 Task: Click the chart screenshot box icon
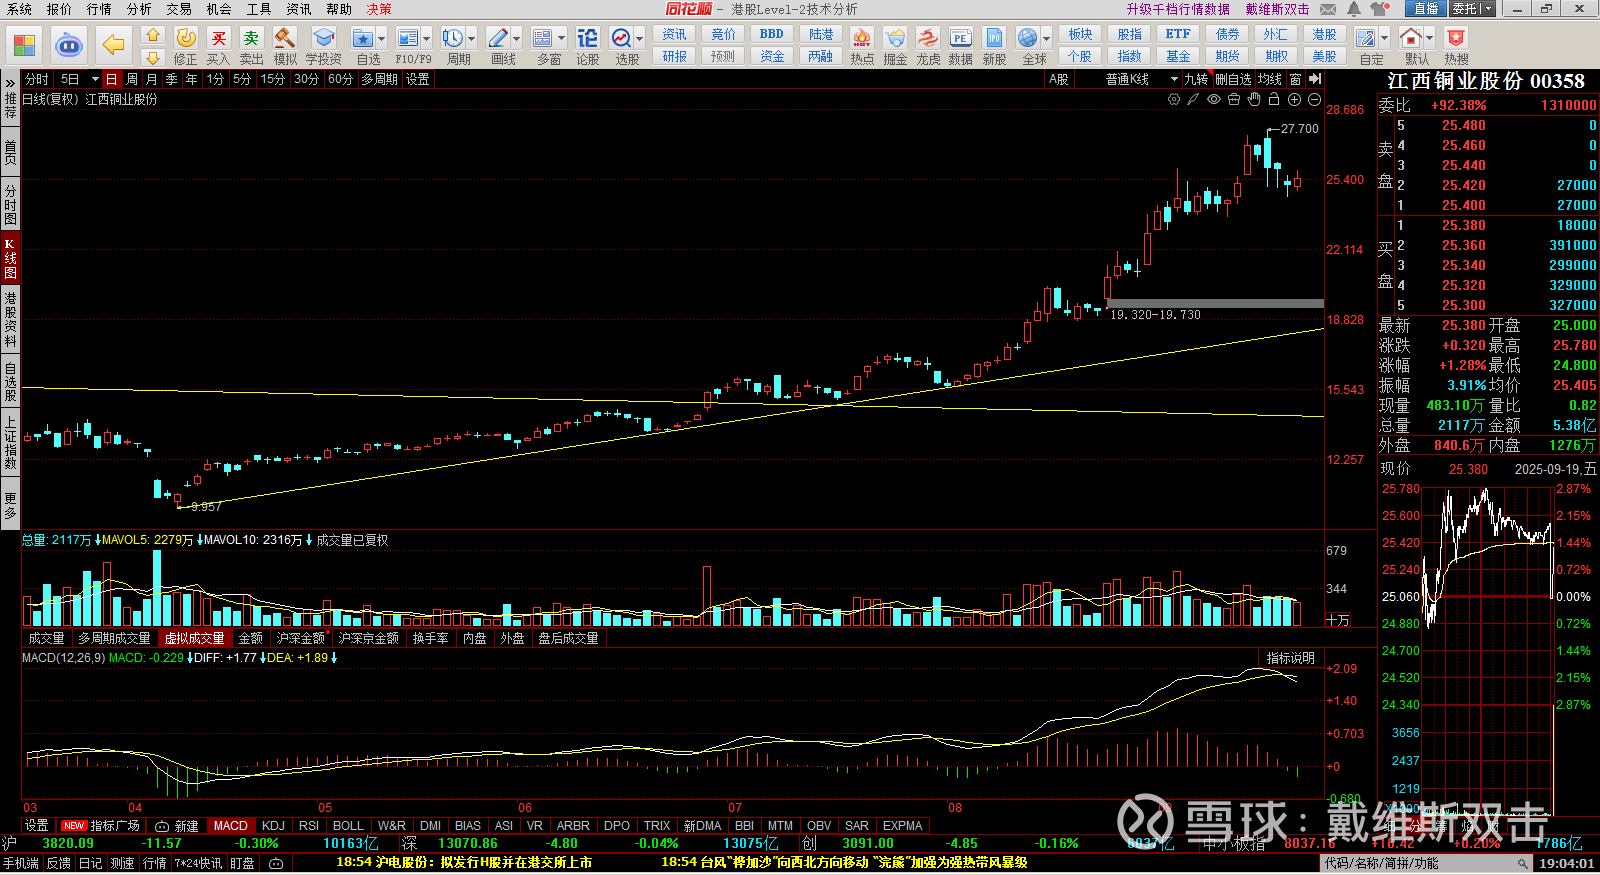pyautogui.click(x=1234, y=99)
